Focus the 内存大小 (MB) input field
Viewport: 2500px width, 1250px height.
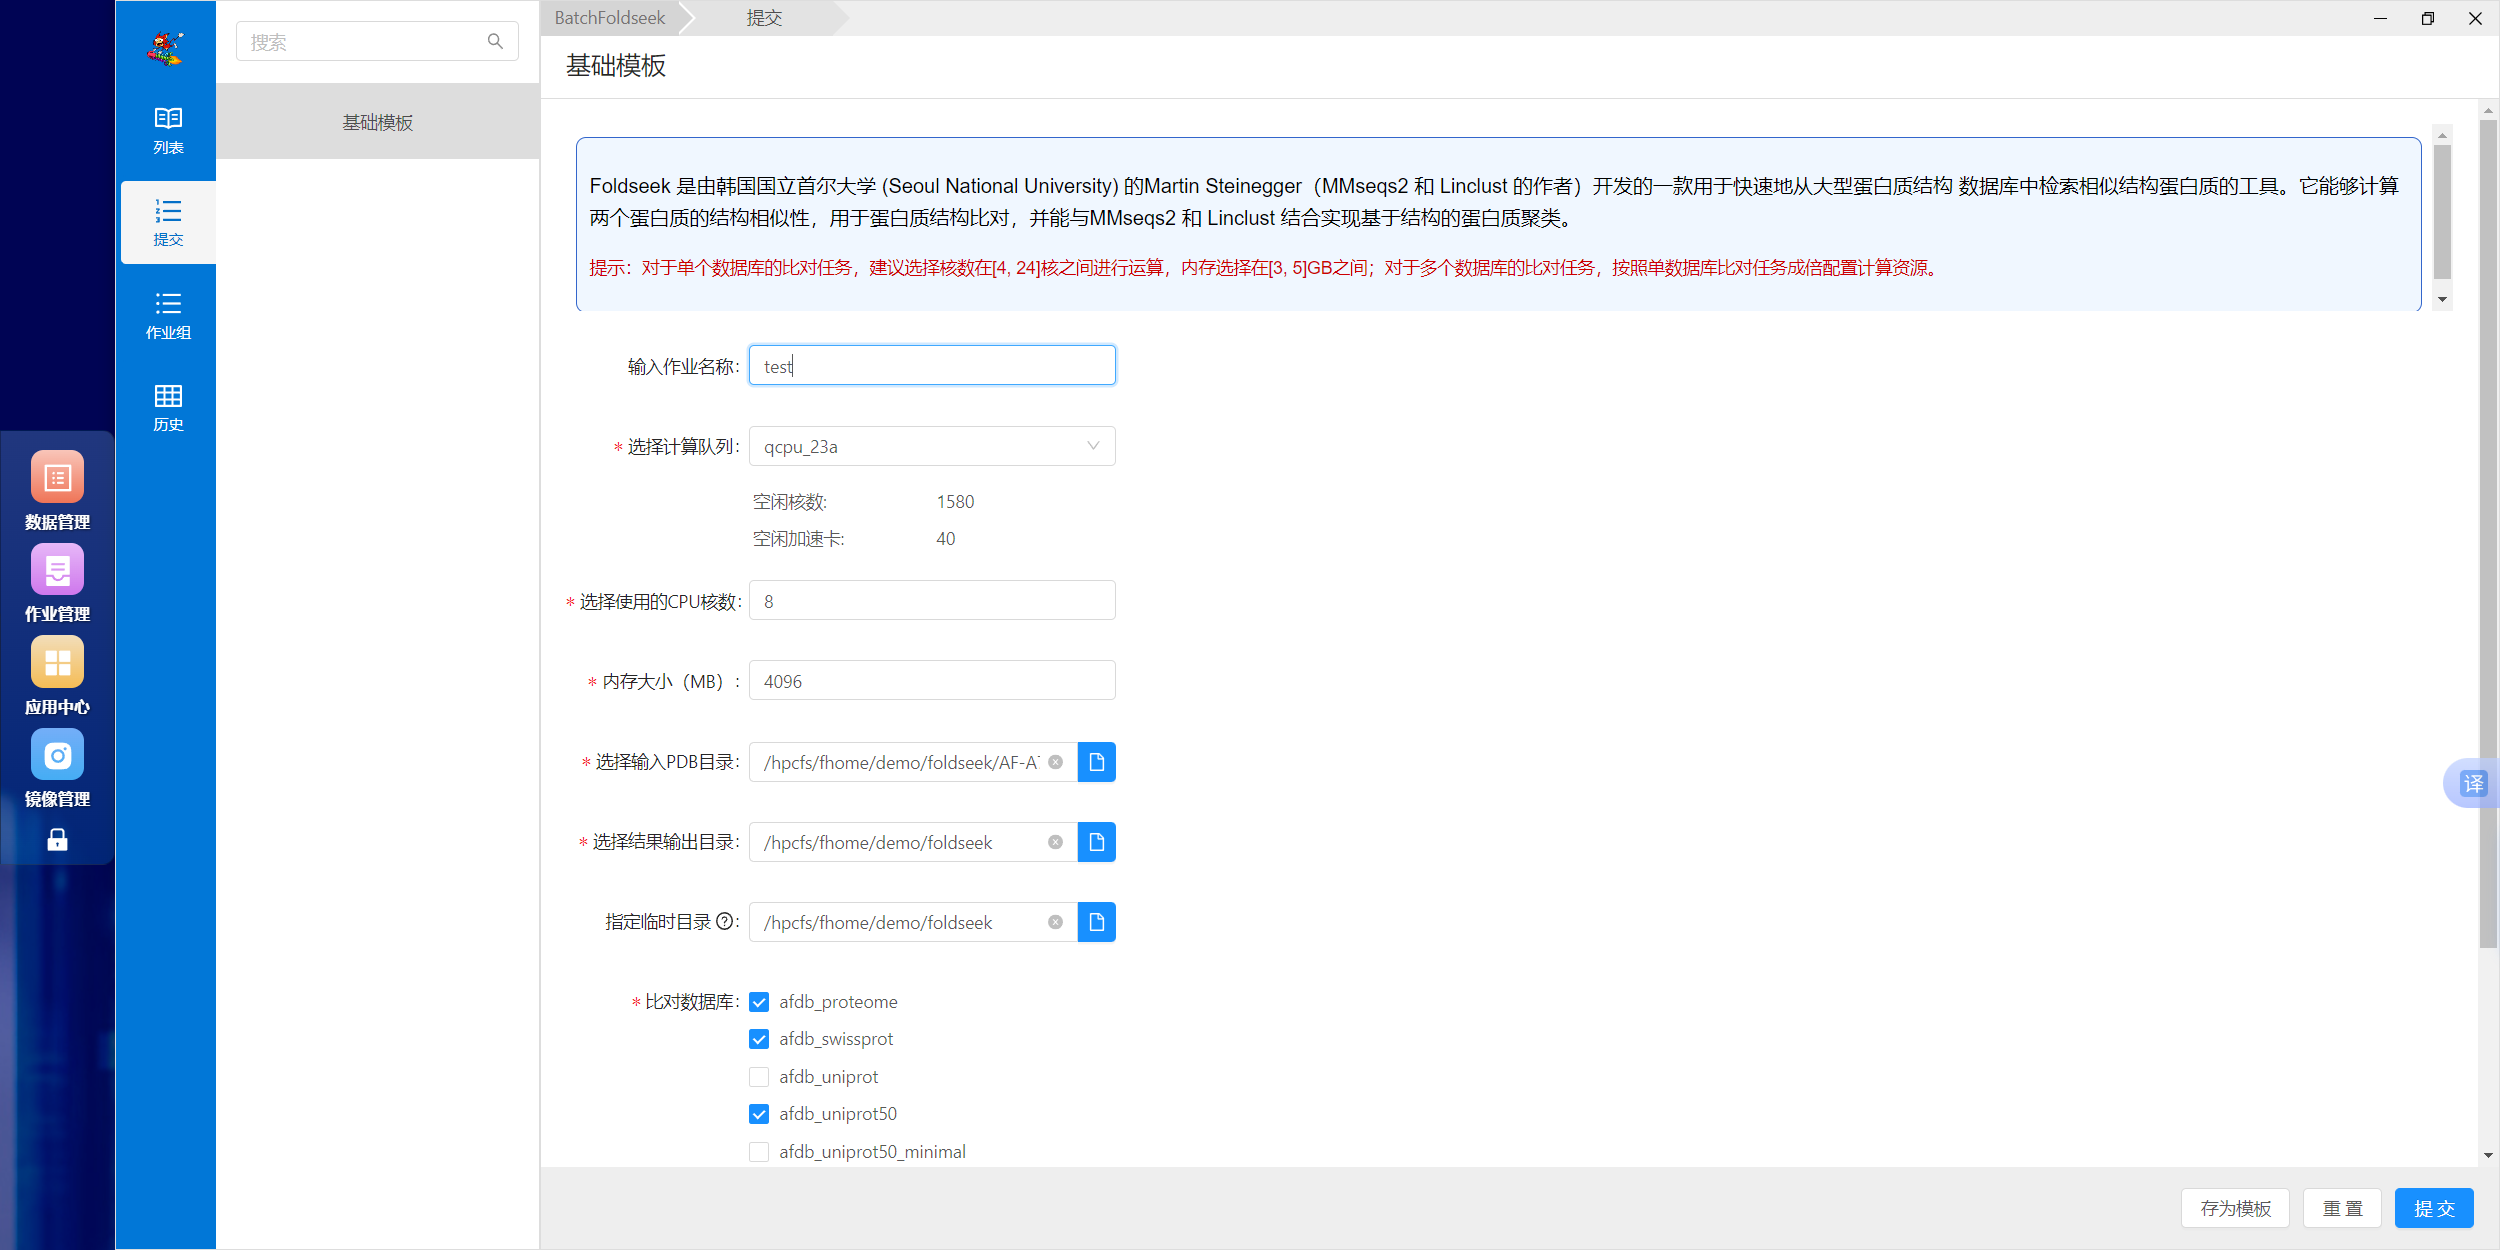point(932,681)
